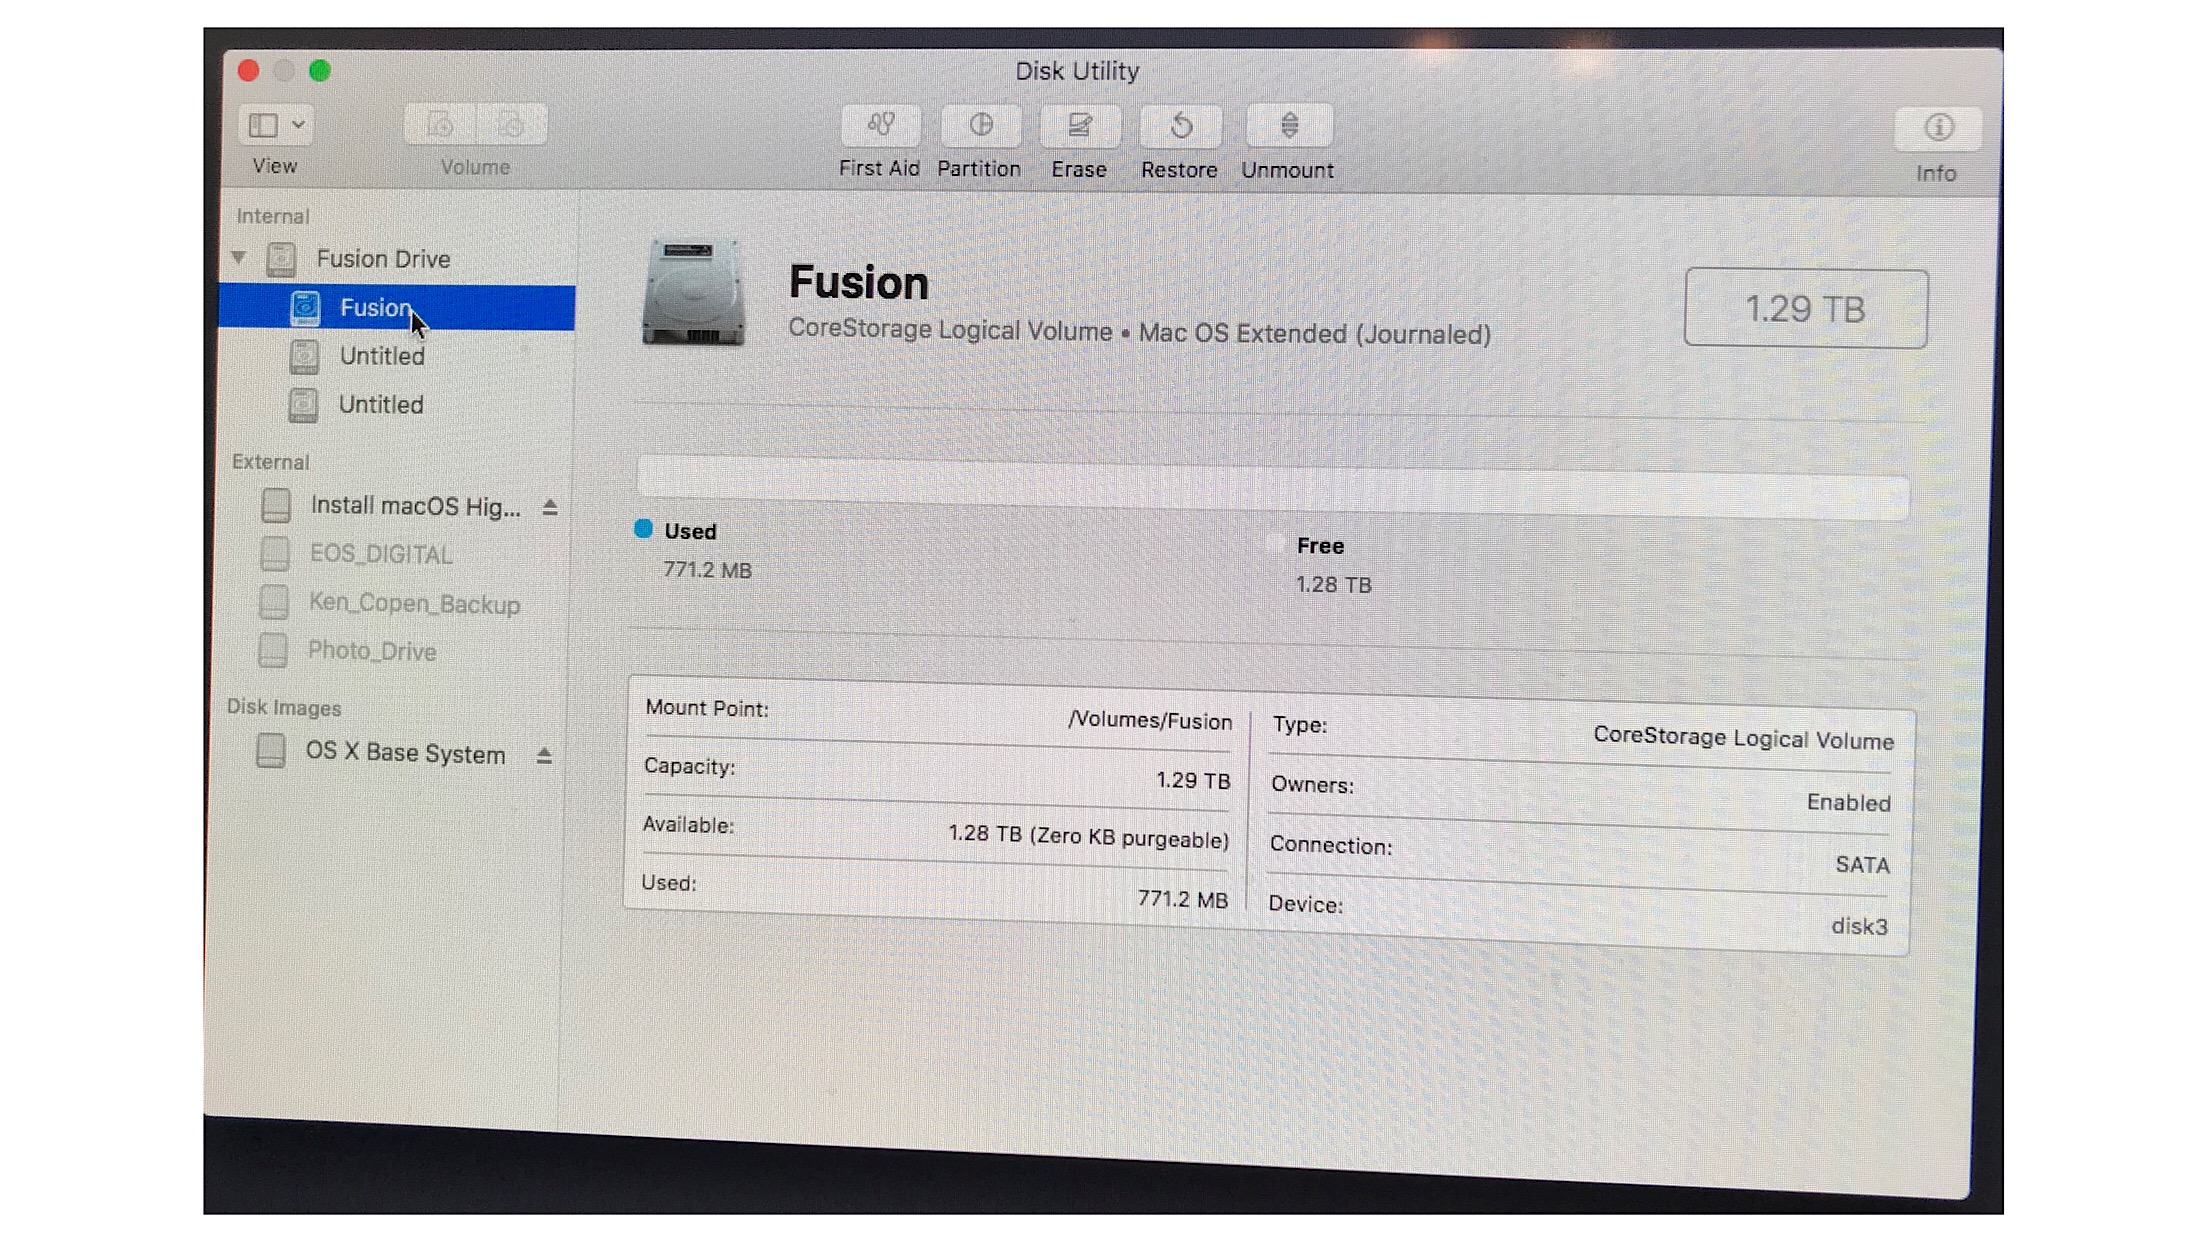Click the disk3 device value
Screen dimensions: 2208x1242
pyautogui.click(x=1859, y=927)
